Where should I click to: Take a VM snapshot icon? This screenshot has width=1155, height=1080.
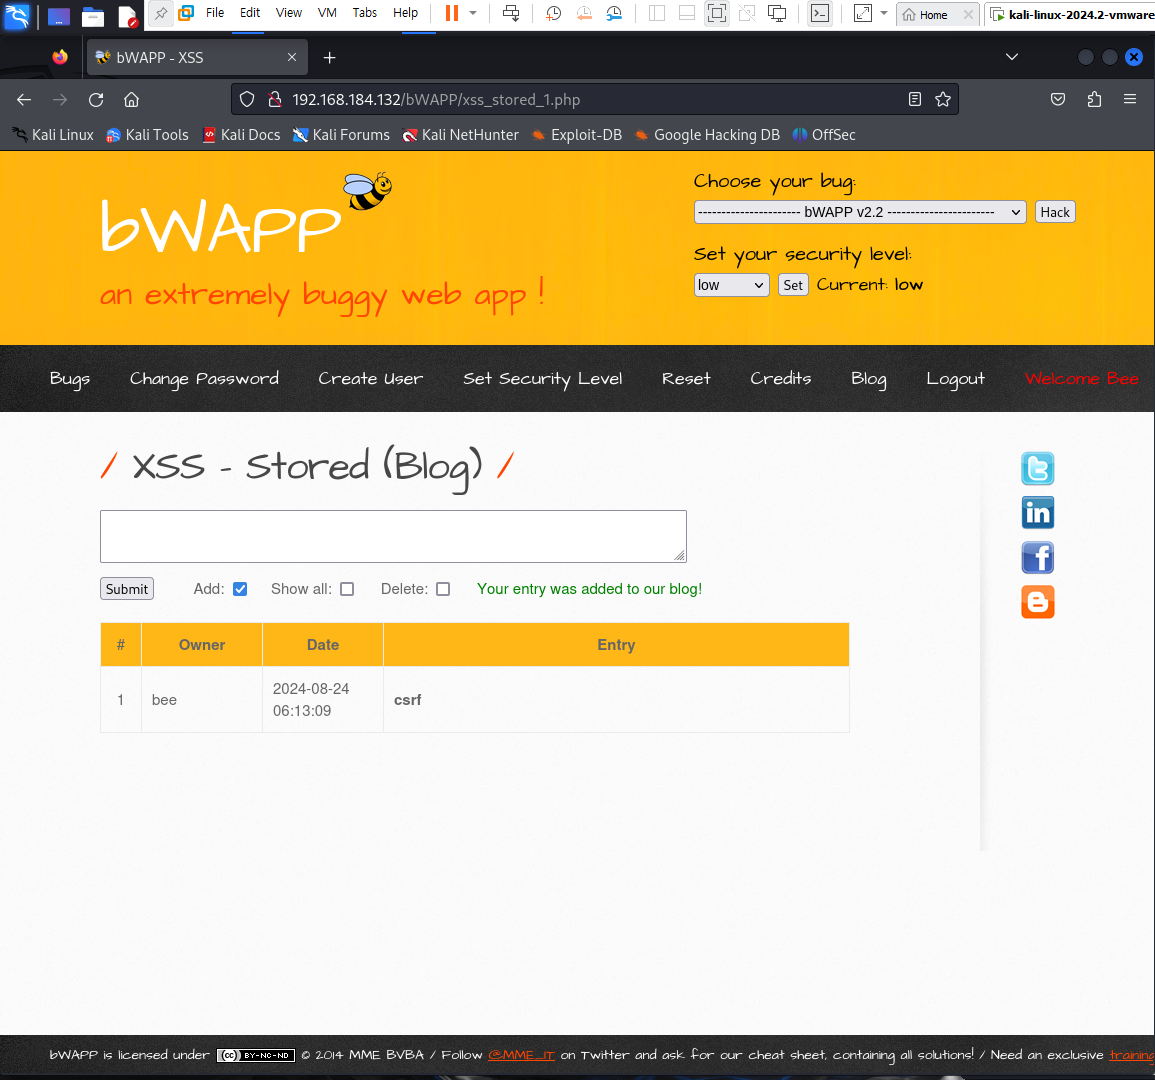[553, 13]
